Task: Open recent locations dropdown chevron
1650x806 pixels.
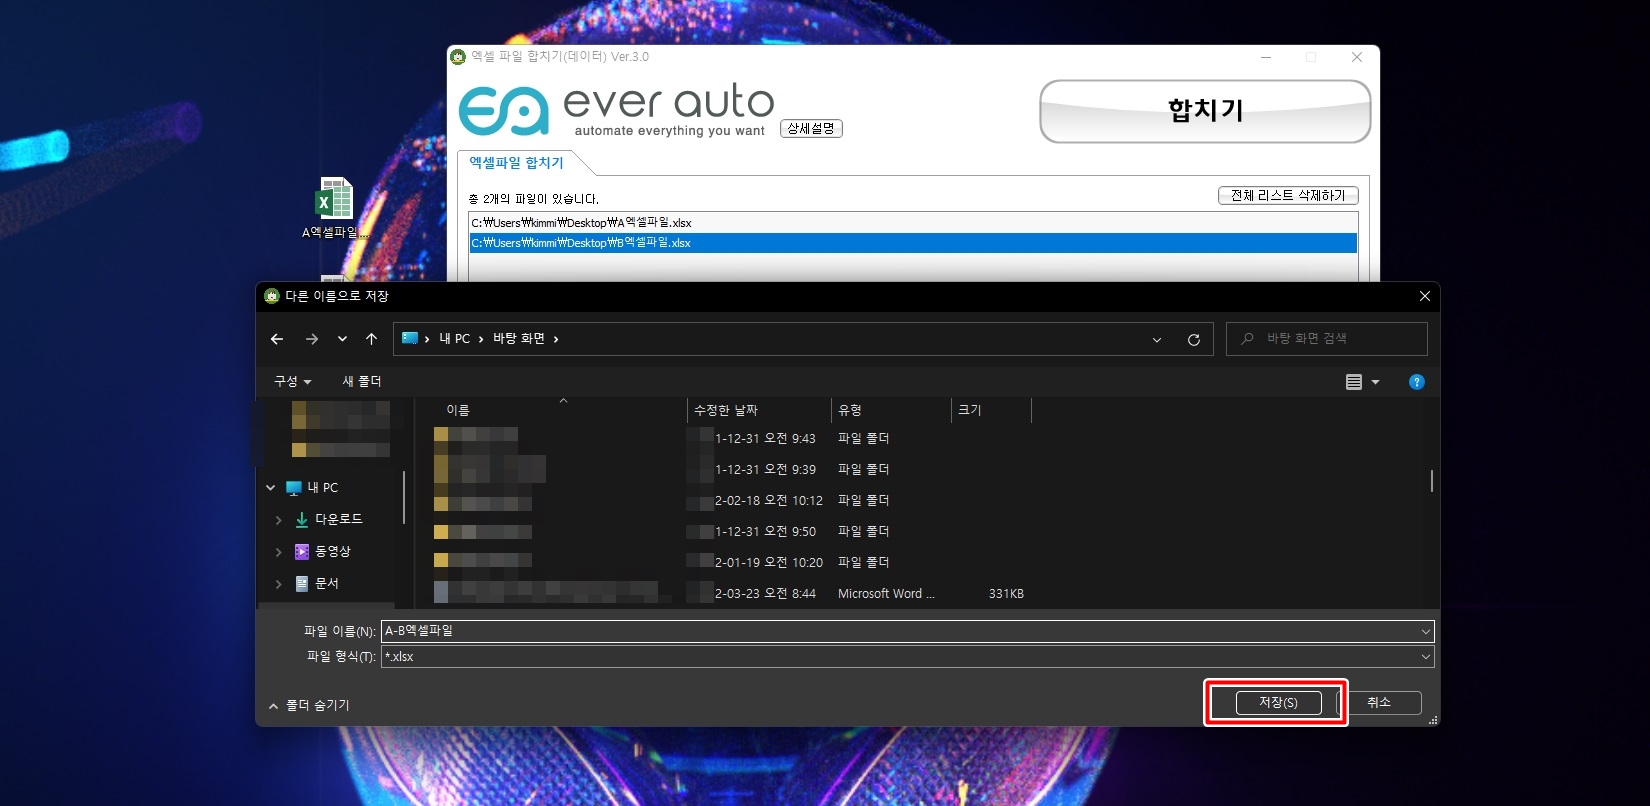Action: click(x=342, y=339)
